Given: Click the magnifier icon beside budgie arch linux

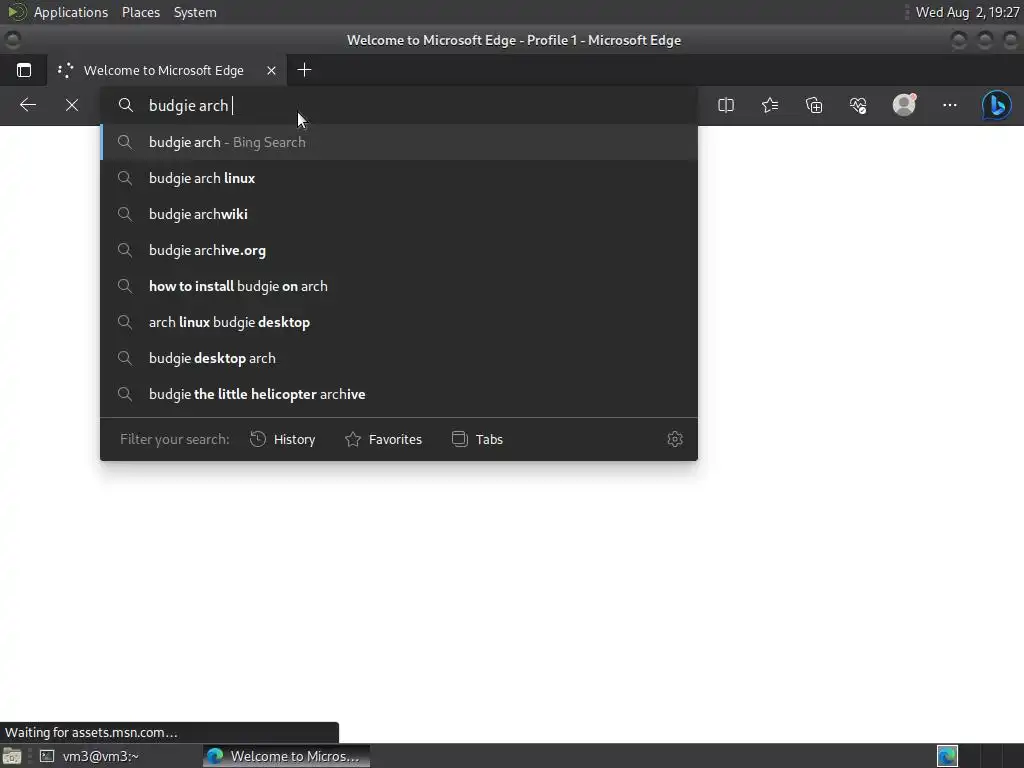Looking at the screenshot, I should [x=125, y=178].
